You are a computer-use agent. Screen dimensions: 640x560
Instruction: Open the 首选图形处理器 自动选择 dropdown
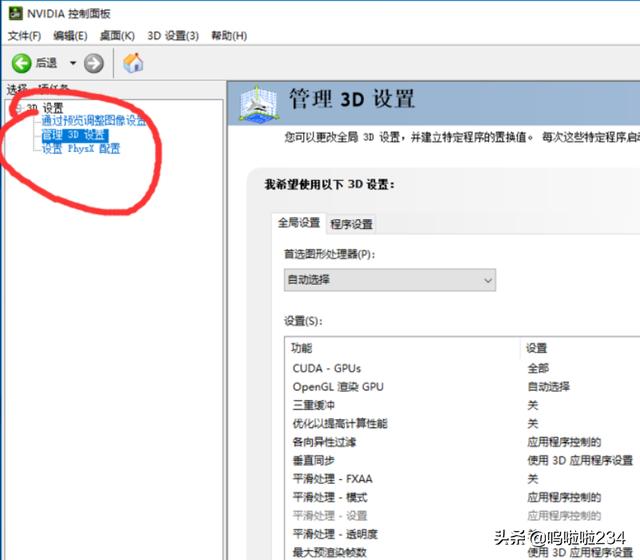pyautogui.click(x=390, y=280)
